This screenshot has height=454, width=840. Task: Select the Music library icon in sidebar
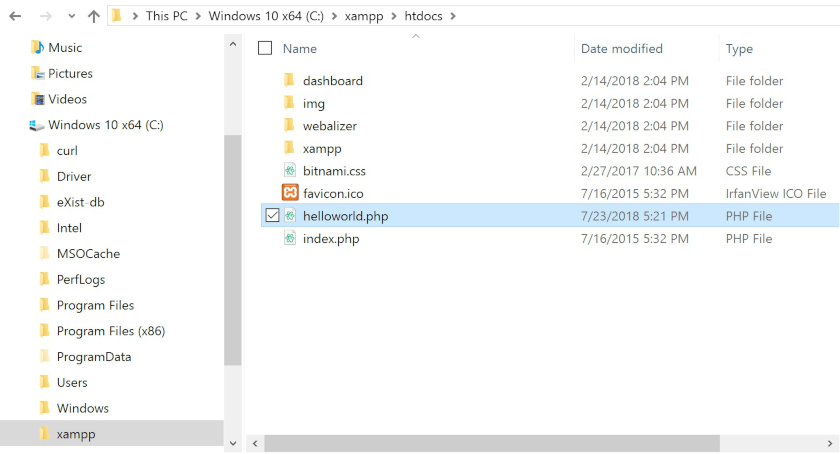[x=37, y=48]
